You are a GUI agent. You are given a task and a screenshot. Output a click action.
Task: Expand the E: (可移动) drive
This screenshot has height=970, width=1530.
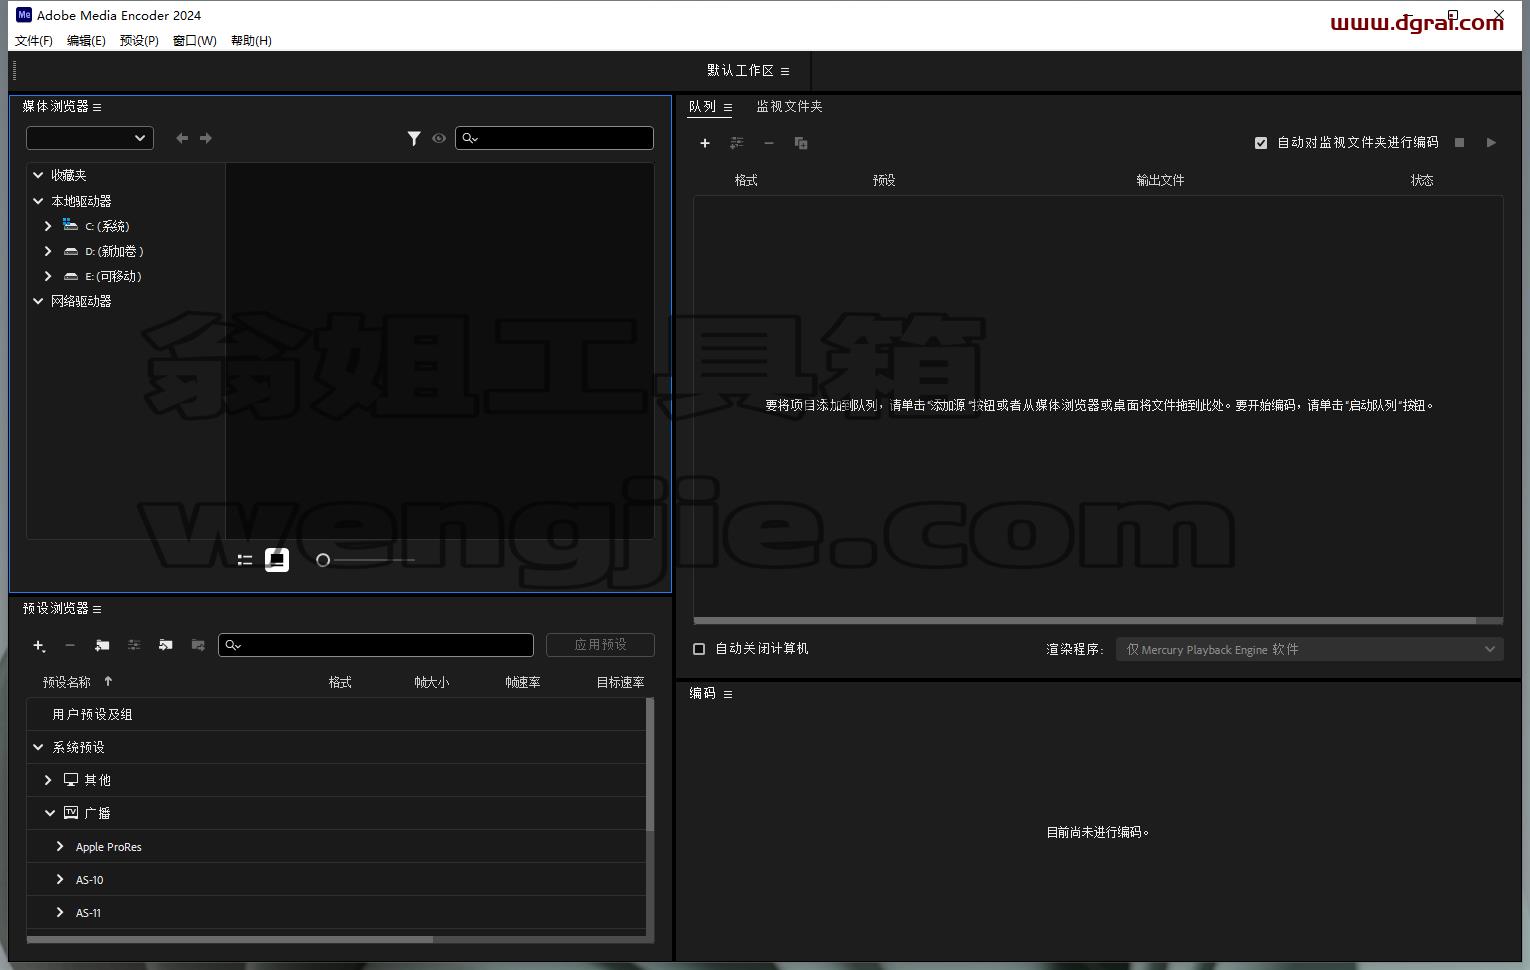[x=48, y=276]
